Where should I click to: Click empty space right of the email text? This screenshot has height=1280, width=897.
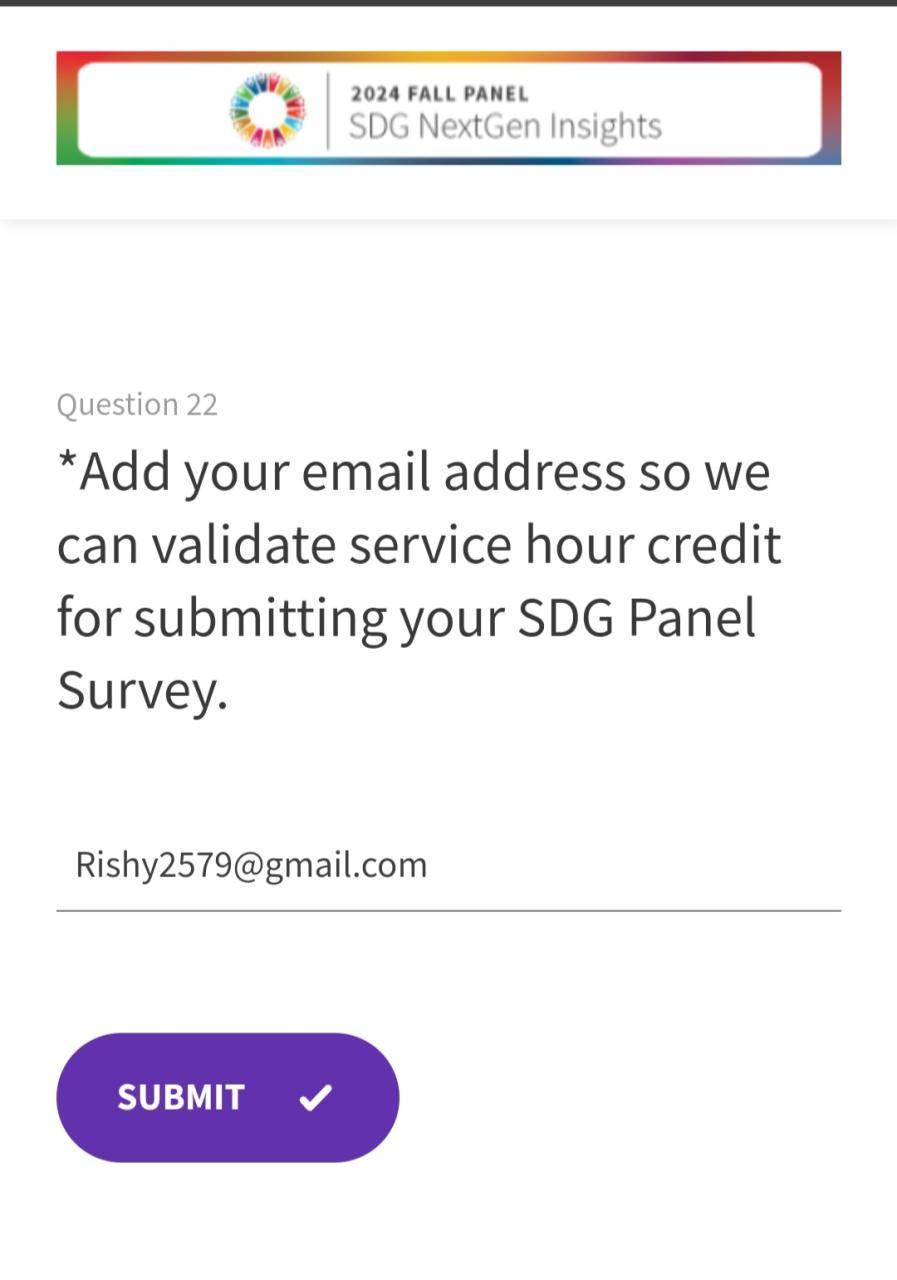[x=640, y=865]
